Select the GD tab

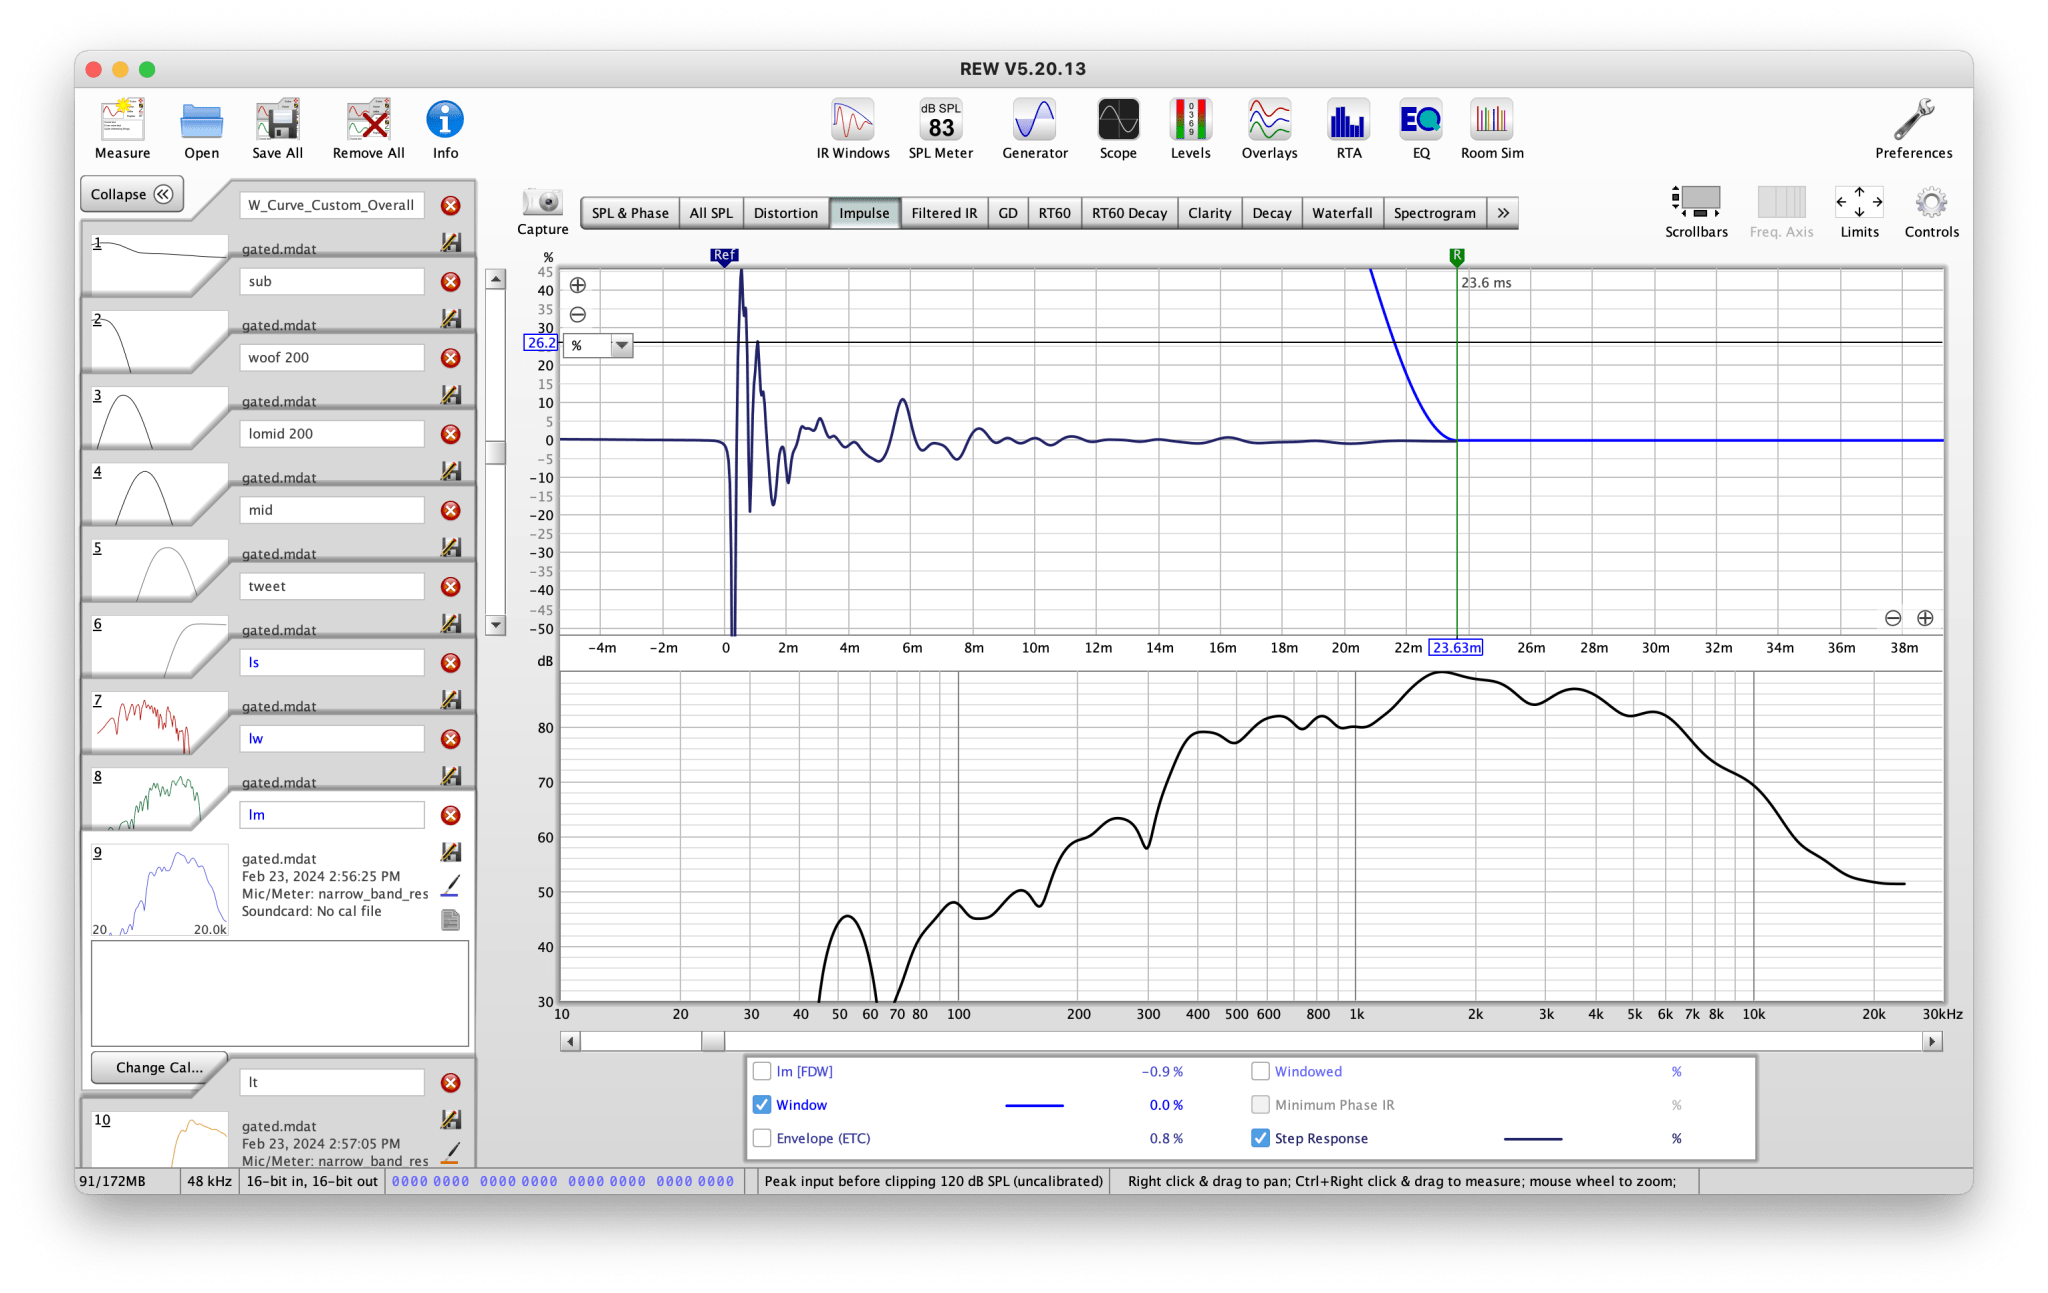(x=1008, y=213)
